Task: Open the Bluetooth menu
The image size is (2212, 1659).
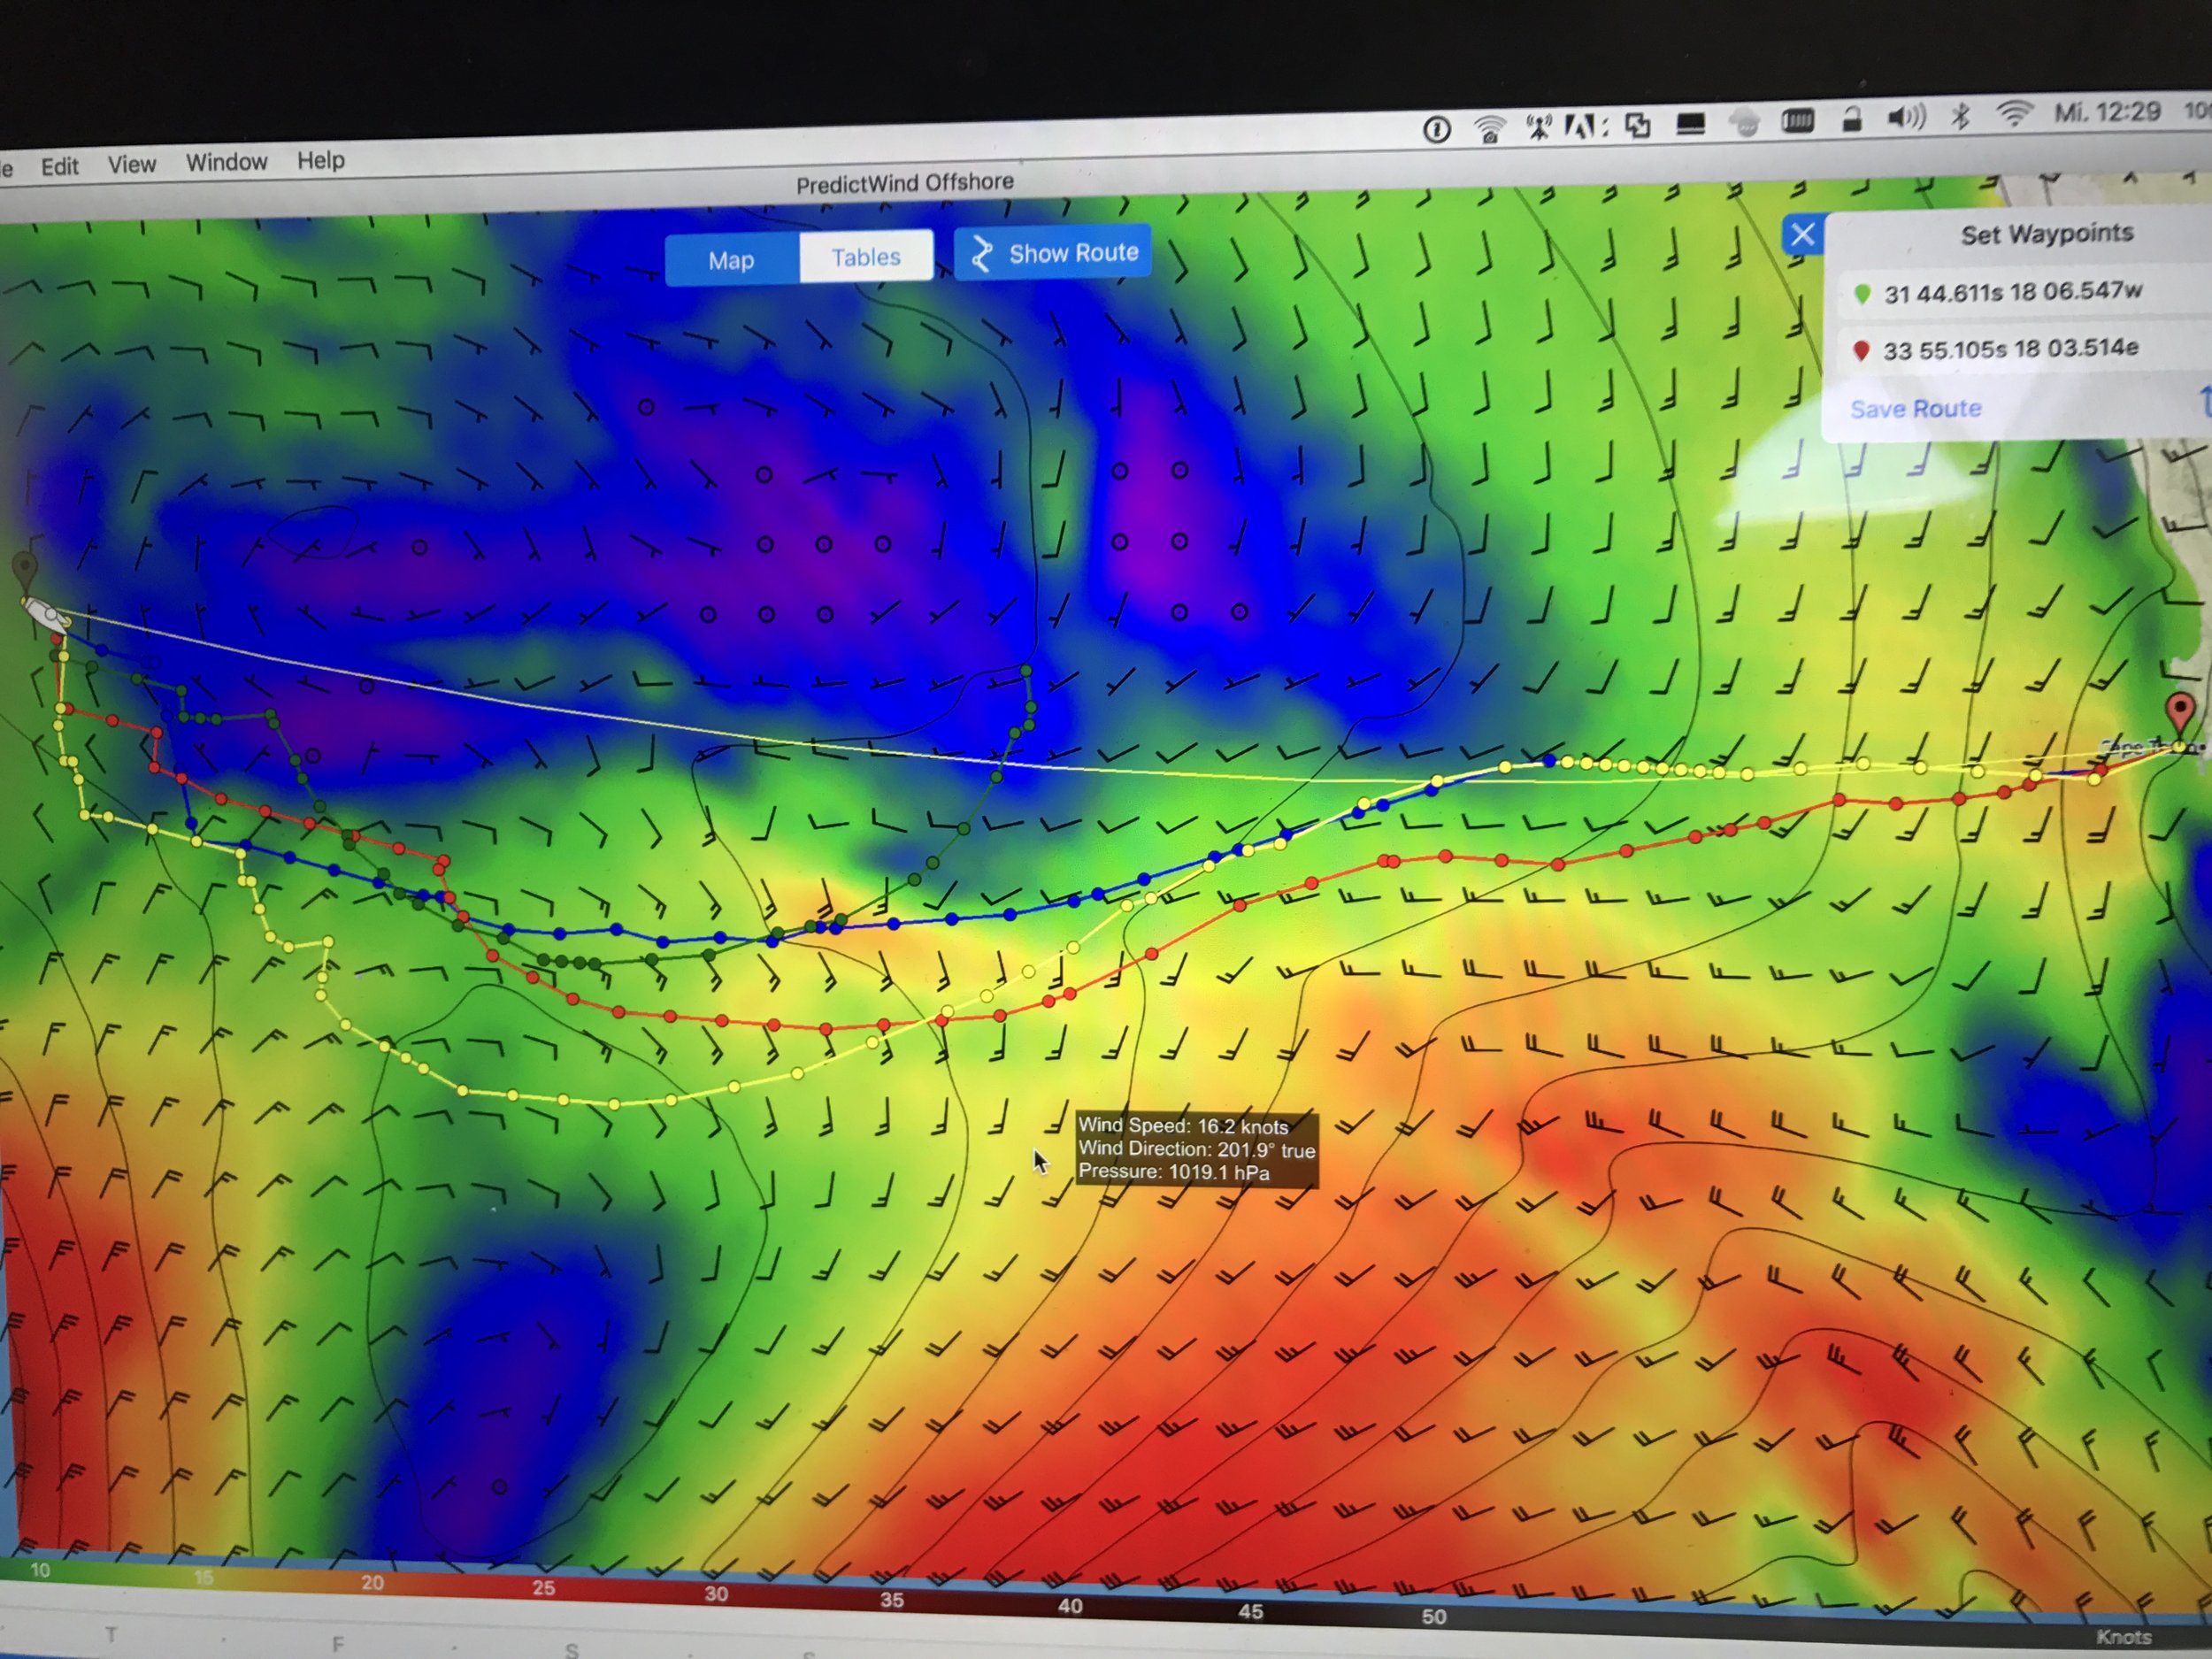Action: point(1960,116)
